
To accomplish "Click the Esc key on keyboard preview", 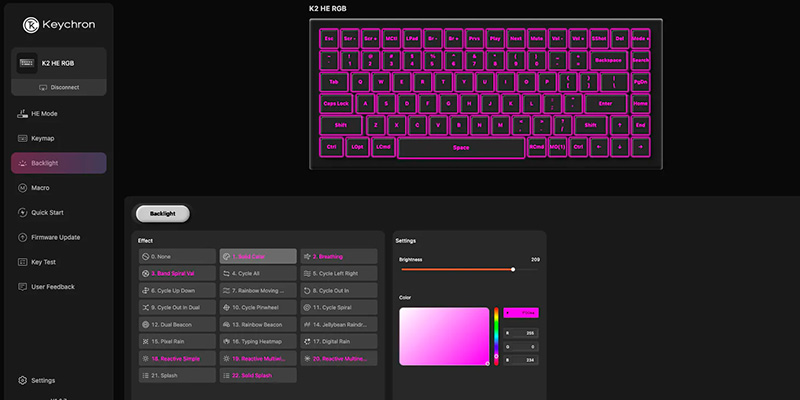I will tap(329, 38).
